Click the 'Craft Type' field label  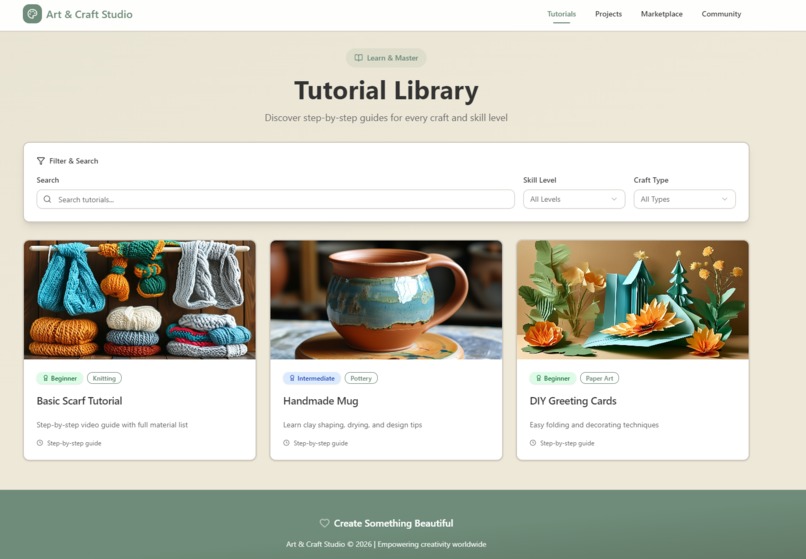(651, 180)
